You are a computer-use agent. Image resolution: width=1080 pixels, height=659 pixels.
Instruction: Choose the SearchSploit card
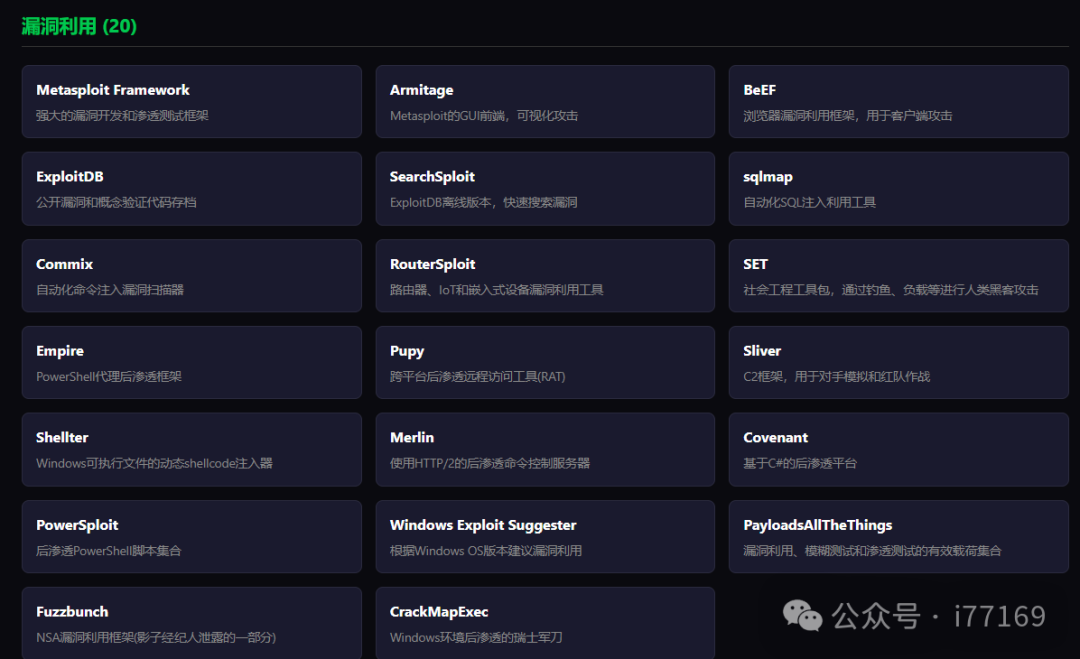545,189
